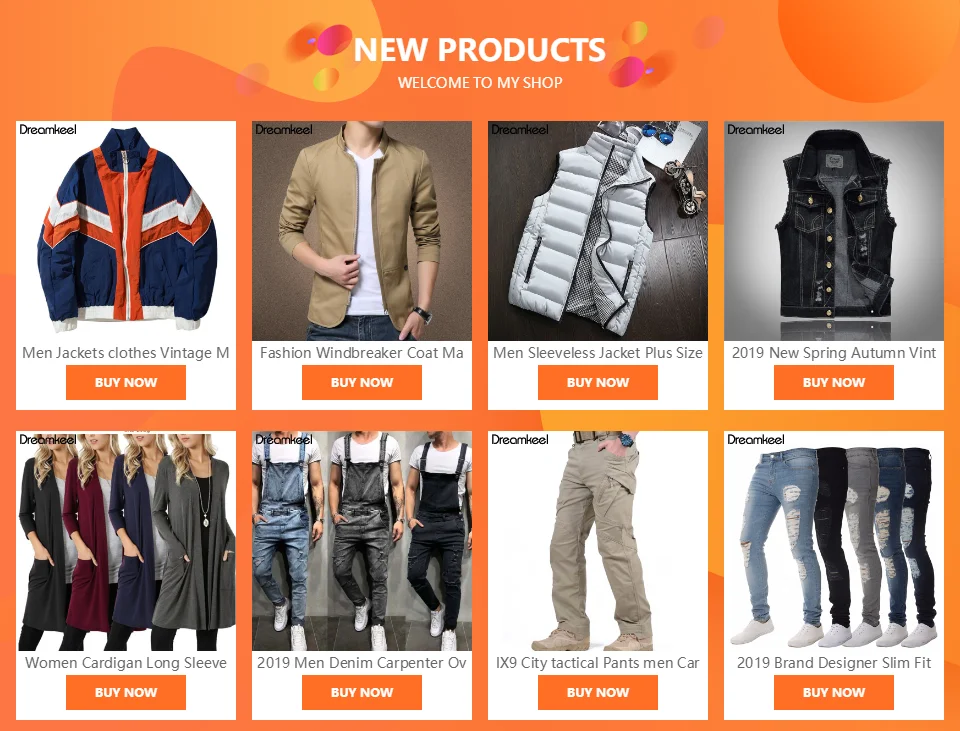The height and width of the screenshot is (731, 960).
Task: Click Buy Now under Men Jackets Vintage
Action: tap(126, 383)
